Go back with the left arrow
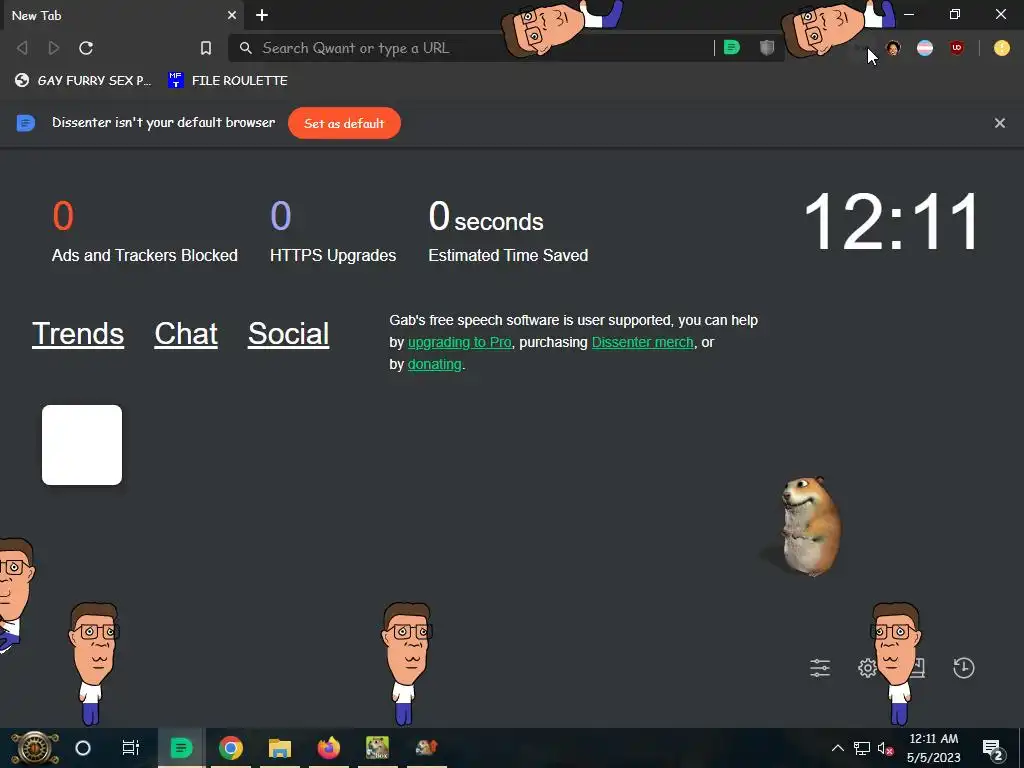 22,48
